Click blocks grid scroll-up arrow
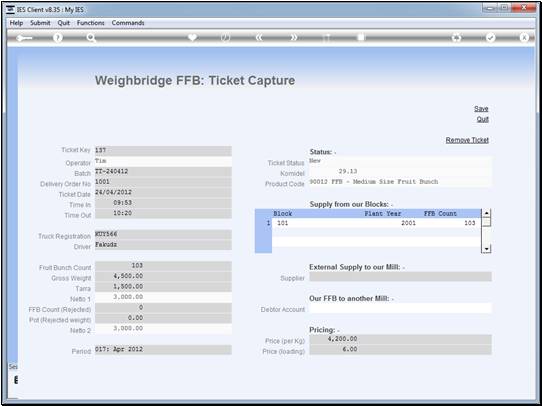 (x=486, y=213)
